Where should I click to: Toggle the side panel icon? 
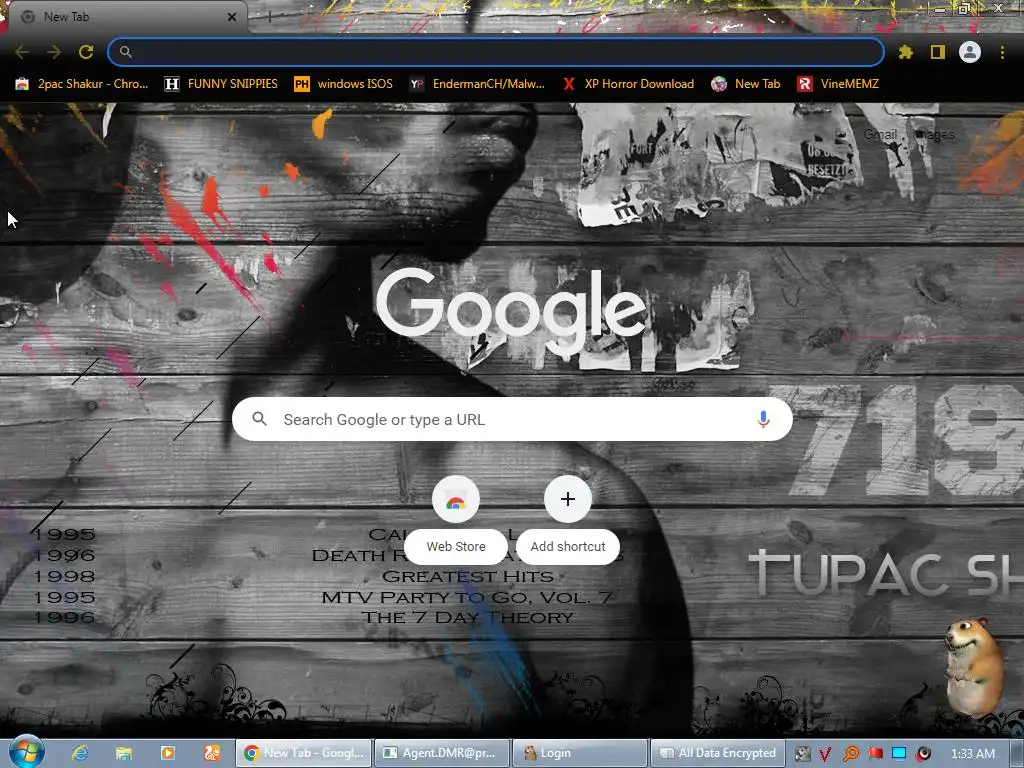pyautogui.click(x=937, y=52)
